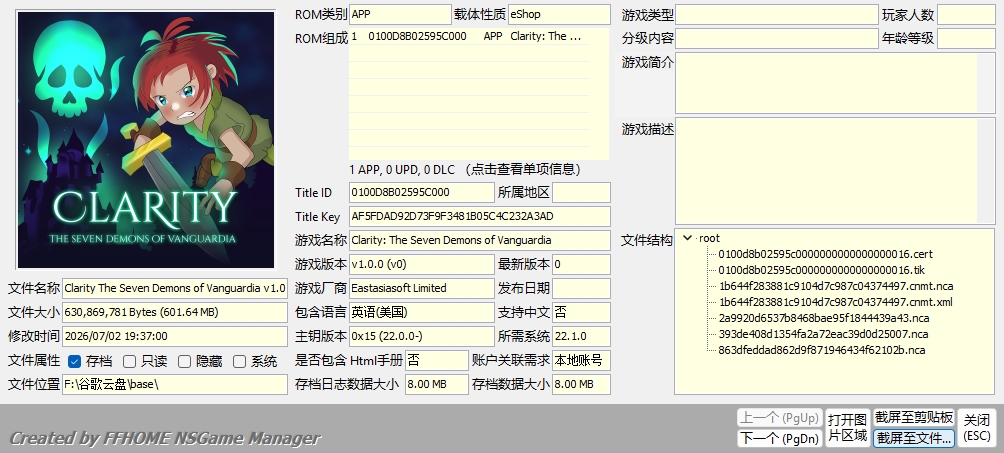This screenshot has width=1004, height=453.
Task: Select 2a9920d6537b8468bae95f1844439a43.nca entry
Action: [823, 318]
